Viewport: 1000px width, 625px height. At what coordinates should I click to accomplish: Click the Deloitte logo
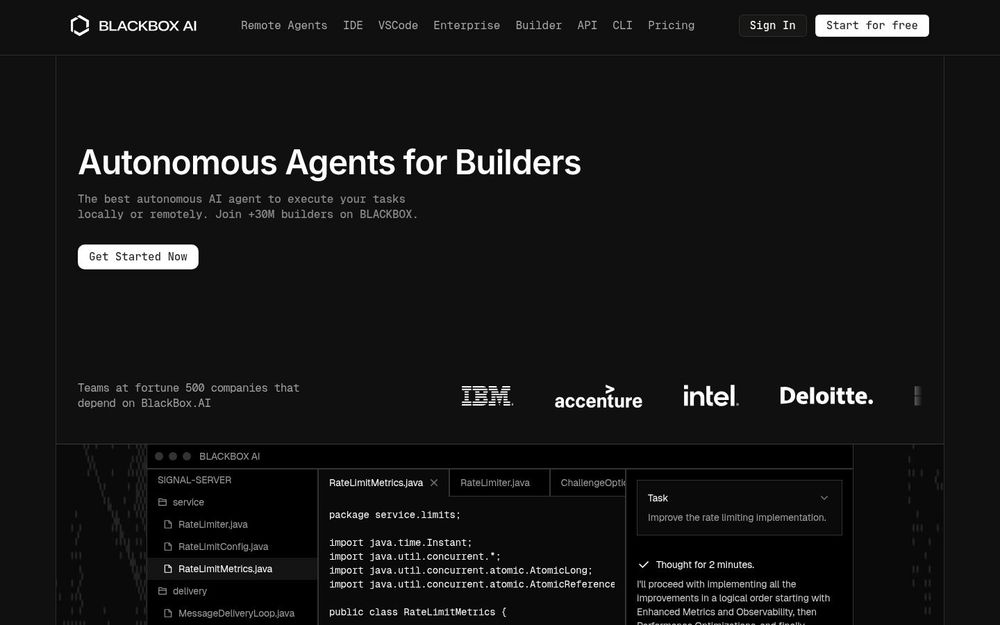coord(826,396)
